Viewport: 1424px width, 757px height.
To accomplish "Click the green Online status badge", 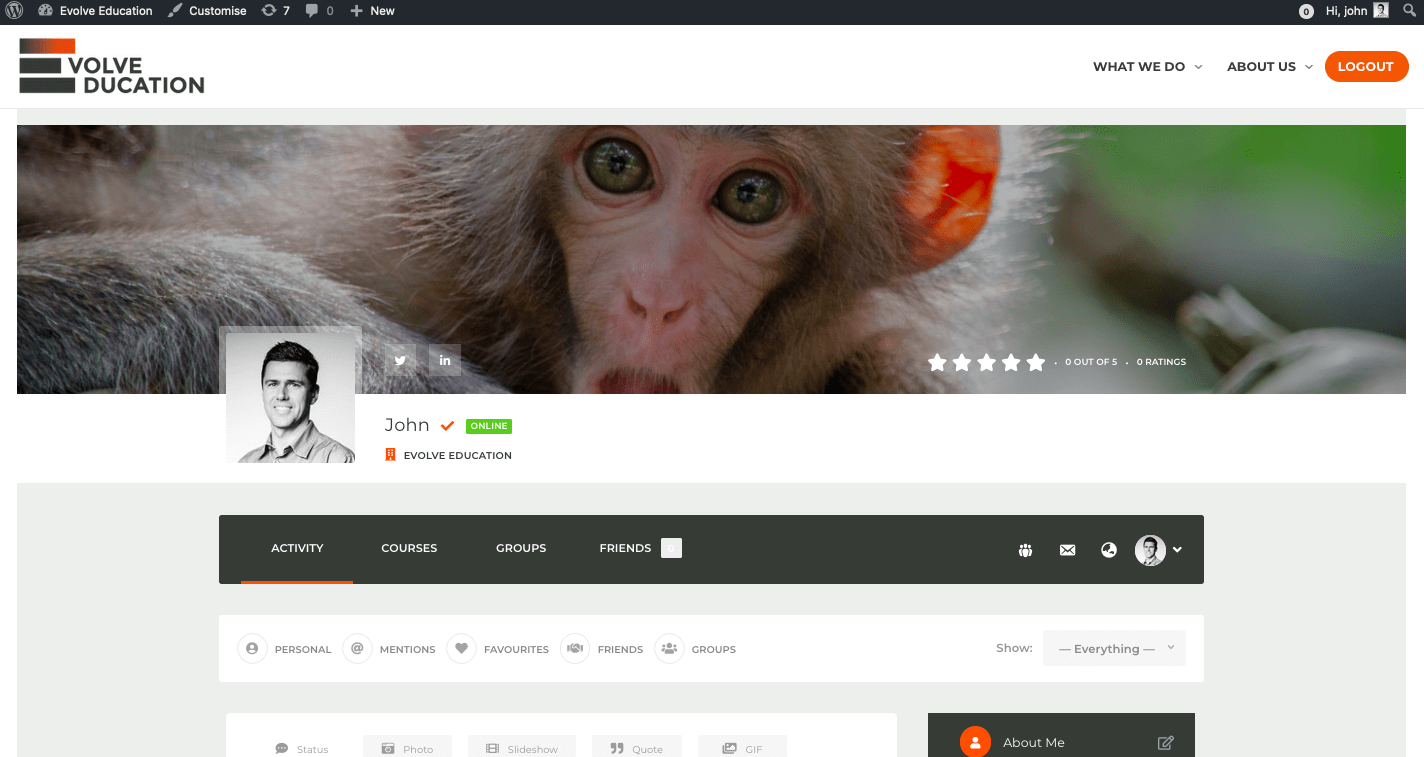I will [489, 426].
